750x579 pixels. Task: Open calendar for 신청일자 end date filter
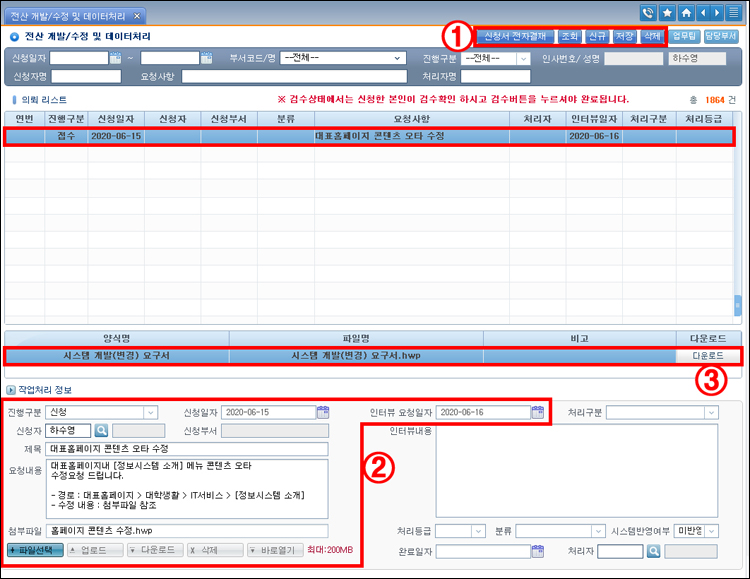click(206, 58)
